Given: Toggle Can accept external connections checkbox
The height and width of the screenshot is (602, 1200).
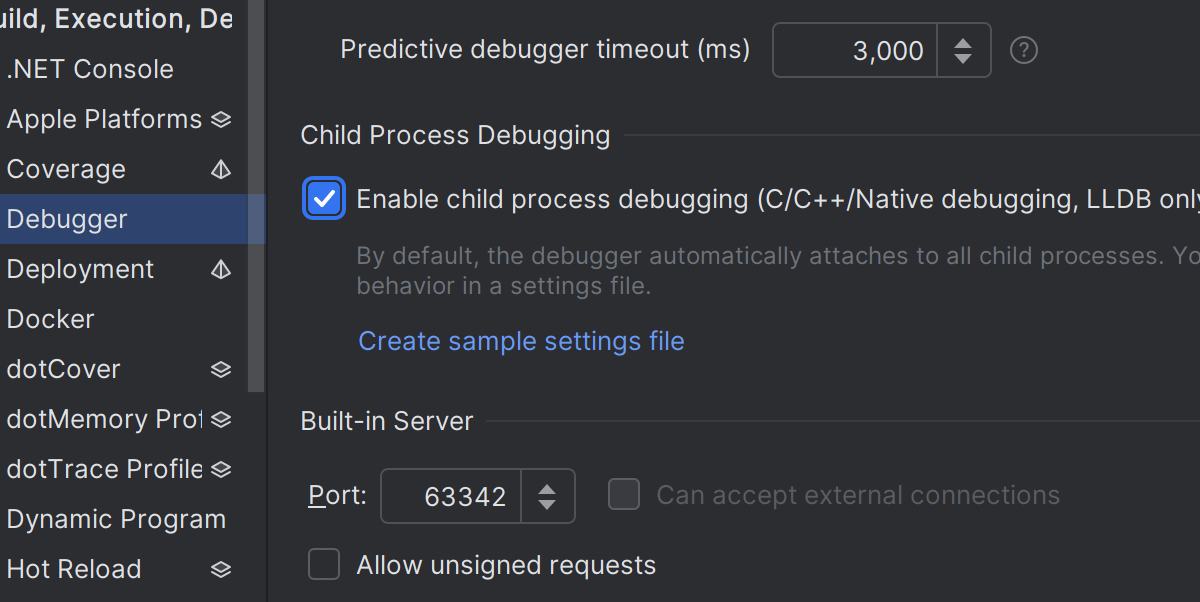Looking at the screenshot, I should [x=624, y=494].
